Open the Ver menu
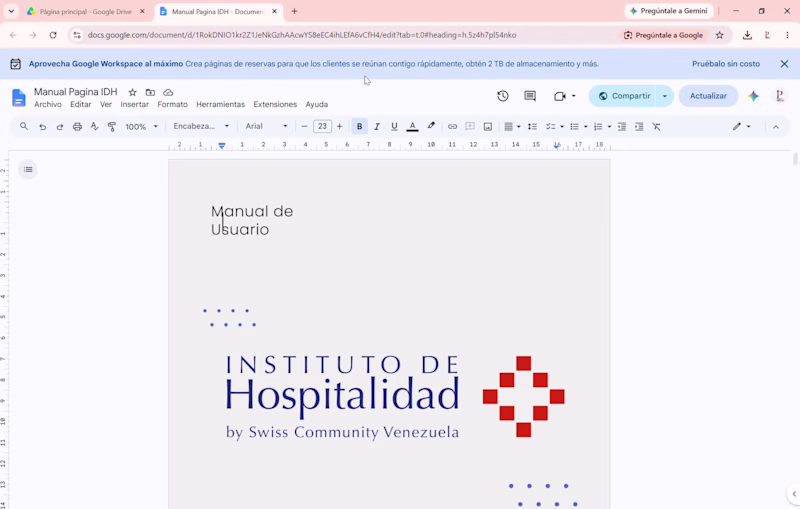Image resolution: width=800 pixels, height=509 pixels. point(106,105)
